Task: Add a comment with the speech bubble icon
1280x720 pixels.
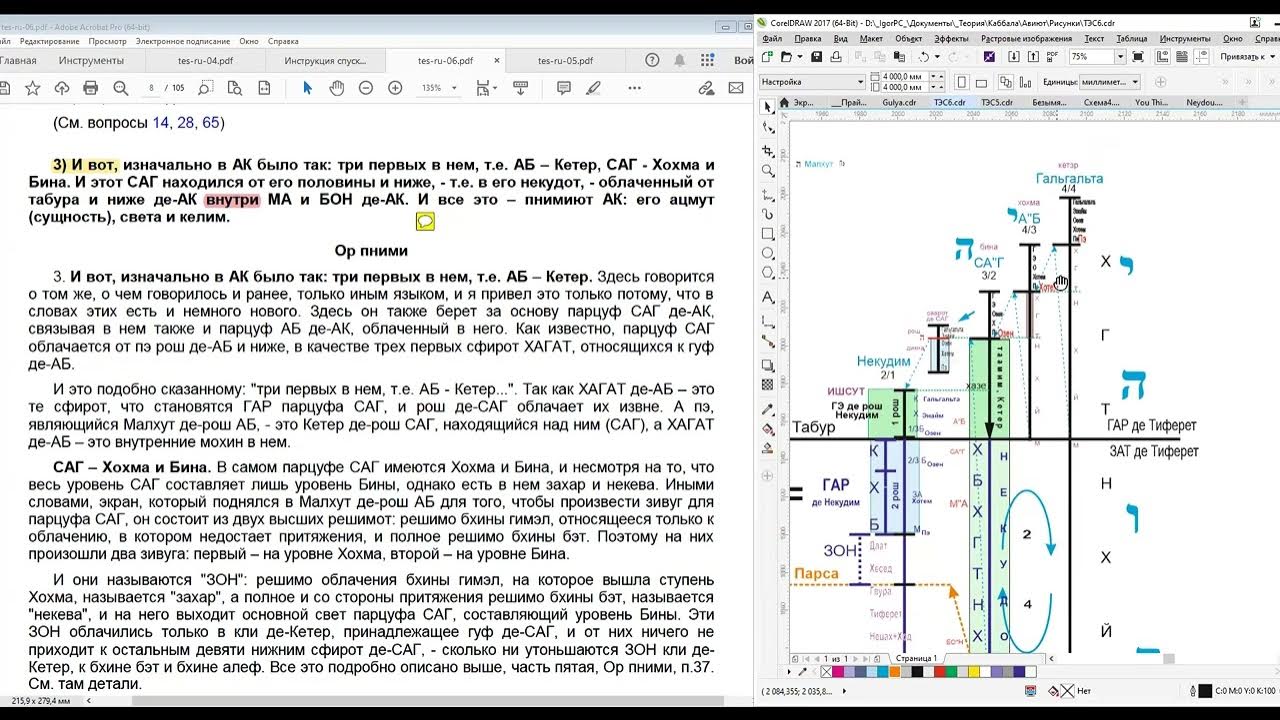Action: (564, 88)
